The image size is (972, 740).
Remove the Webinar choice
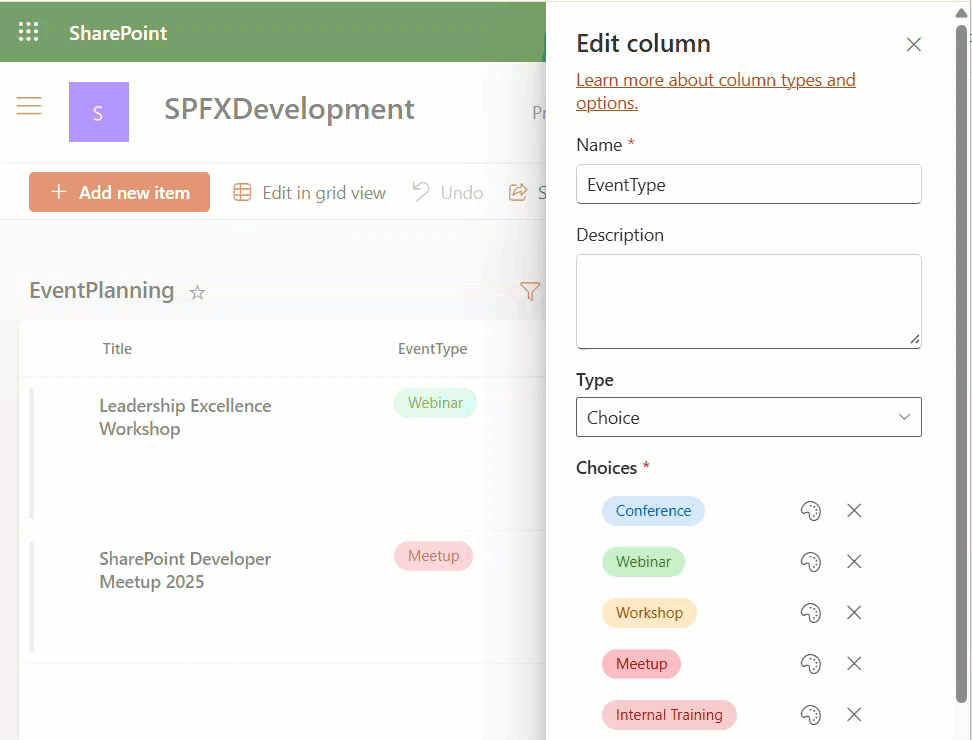coord(854,562)
